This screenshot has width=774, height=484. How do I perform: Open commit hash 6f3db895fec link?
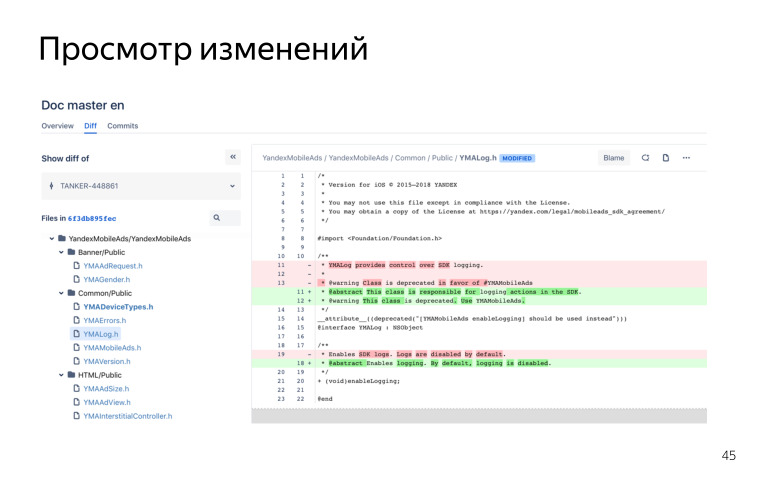[x=92, y=218]
